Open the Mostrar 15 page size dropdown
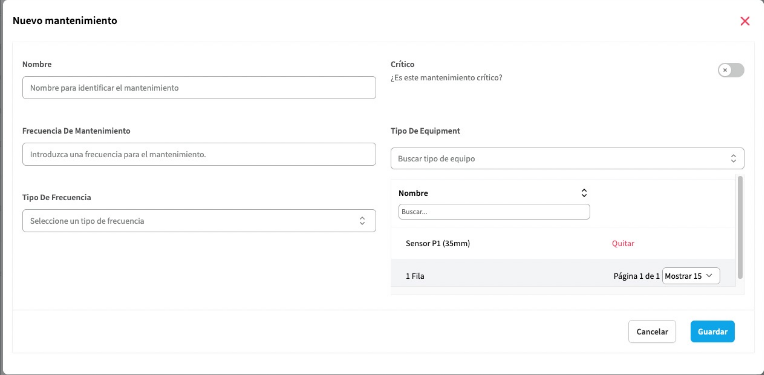 pos(690,276)
